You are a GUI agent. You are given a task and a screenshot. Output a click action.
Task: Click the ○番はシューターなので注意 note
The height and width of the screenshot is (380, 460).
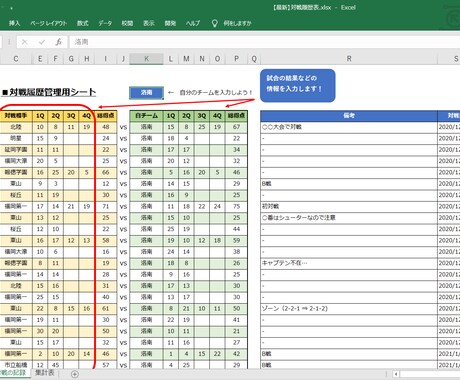(x=349, y=218)
